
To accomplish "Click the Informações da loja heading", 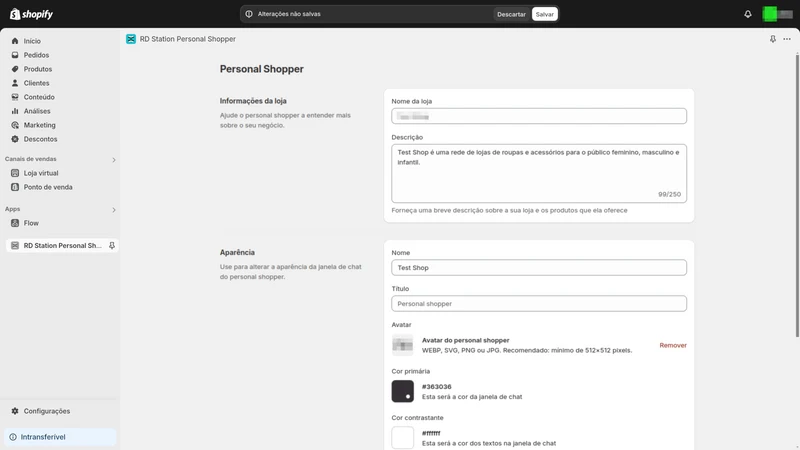I will 253,101.
